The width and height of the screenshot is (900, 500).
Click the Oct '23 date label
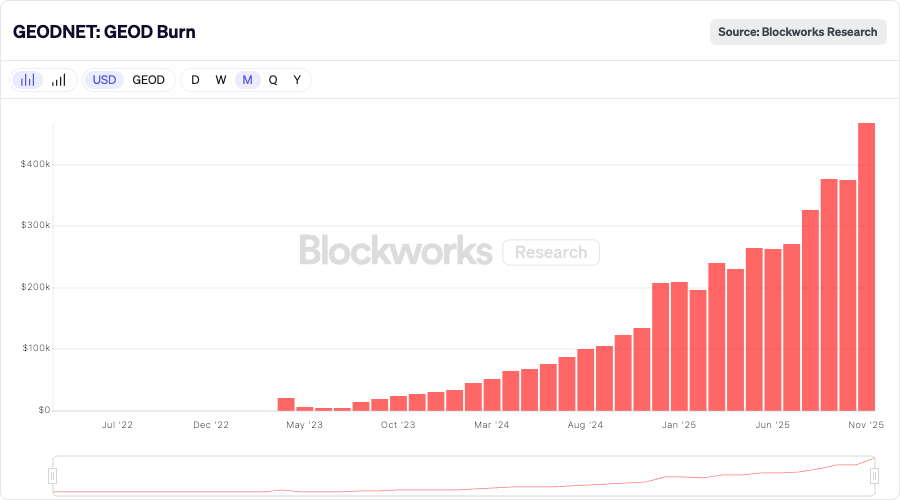pos(398,425)
